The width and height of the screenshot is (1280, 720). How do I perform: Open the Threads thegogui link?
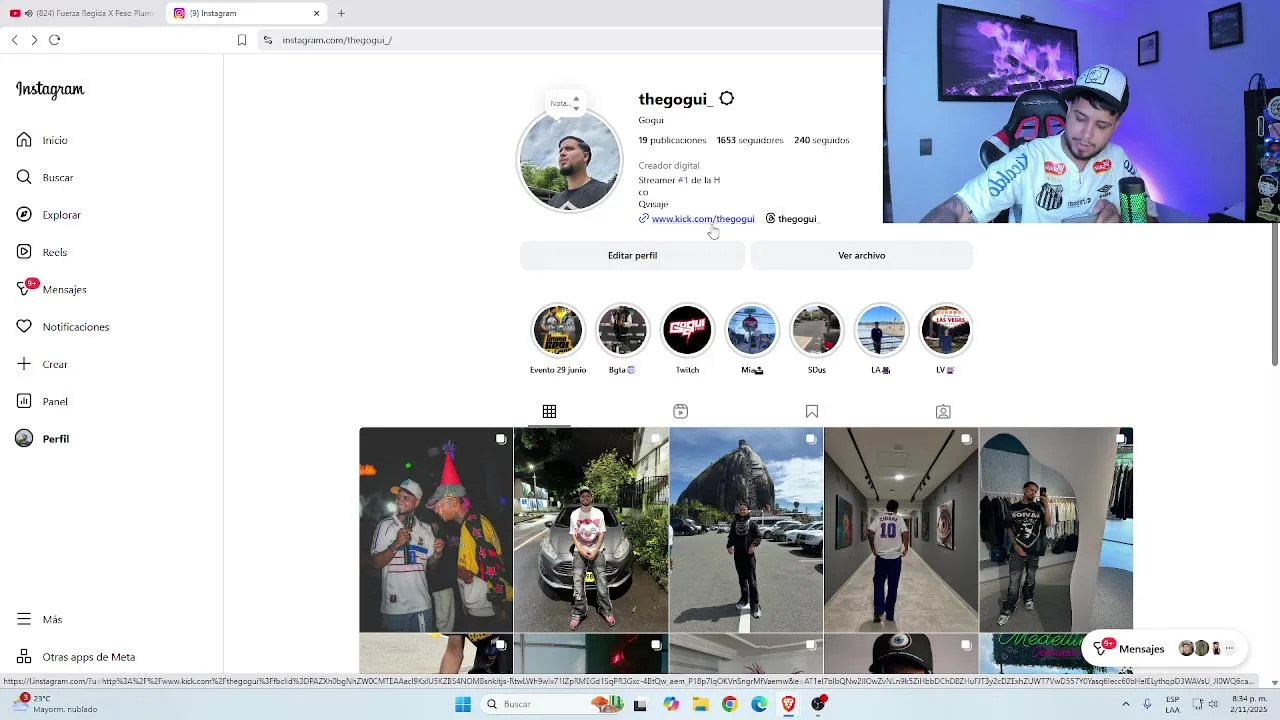pyautogui.click(x=791, y=219)
